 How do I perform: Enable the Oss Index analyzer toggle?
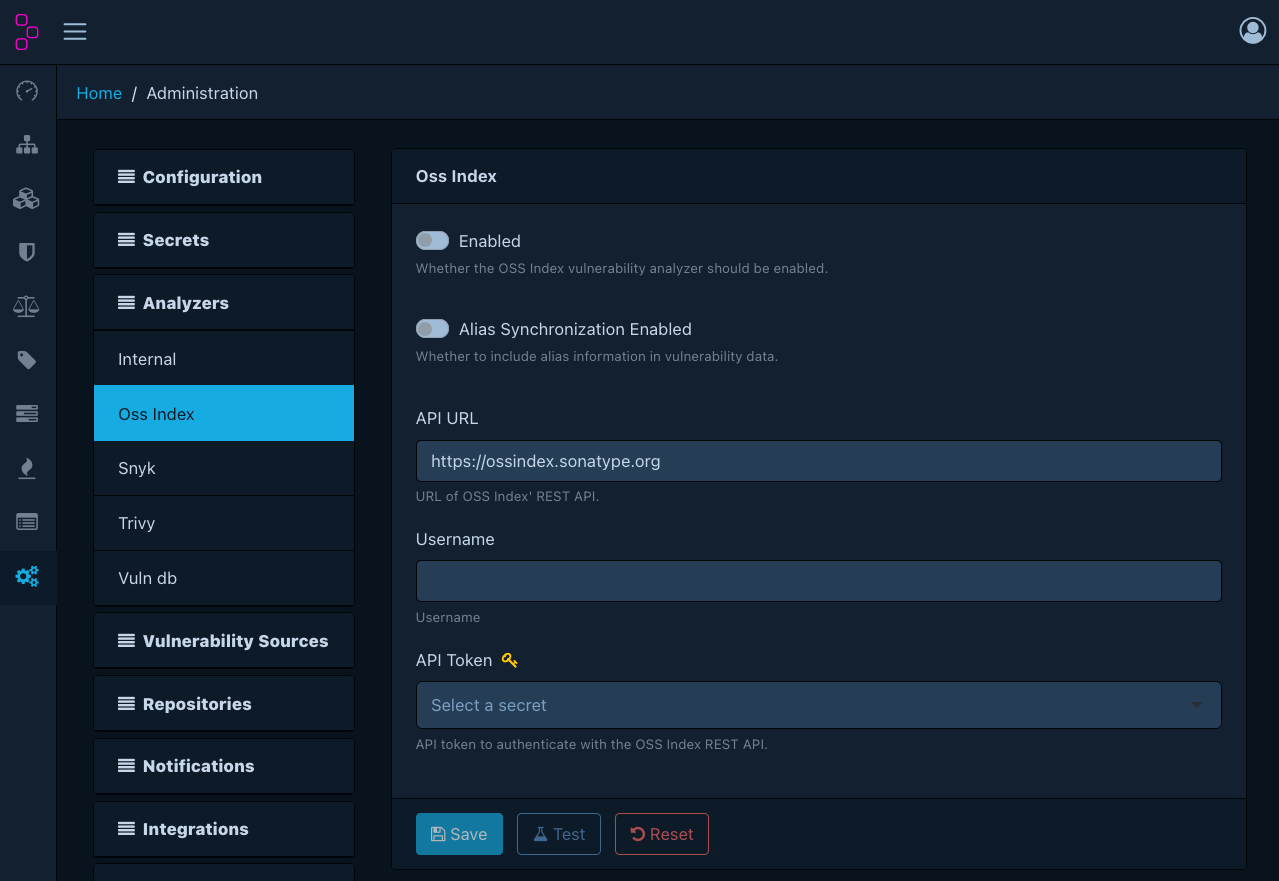(x=432, y=240)
